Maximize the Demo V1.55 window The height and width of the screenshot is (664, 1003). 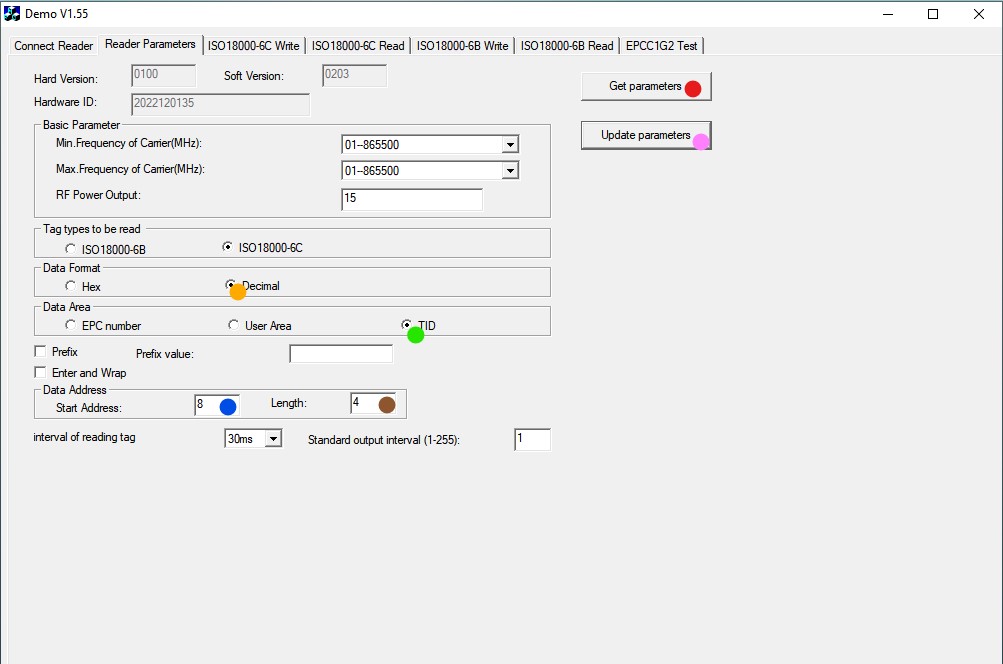[x=933, y=14]
